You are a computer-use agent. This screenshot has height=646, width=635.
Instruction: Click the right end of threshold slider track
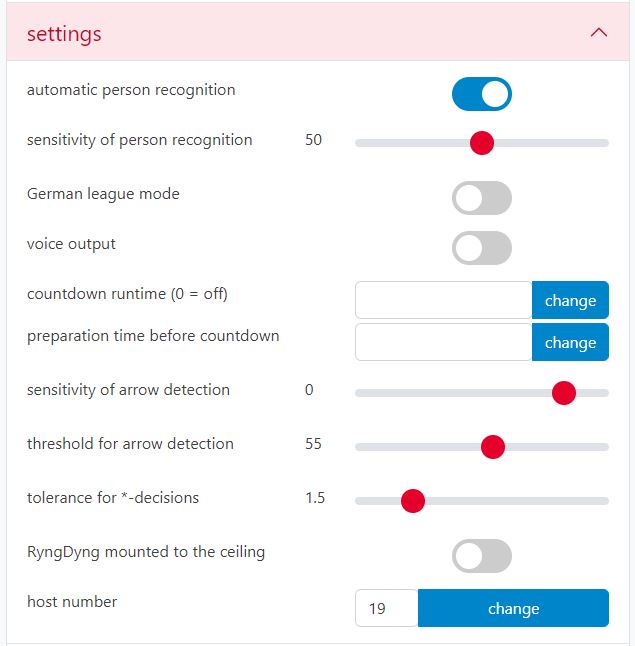pyautogui.click(x=604, y=447)
